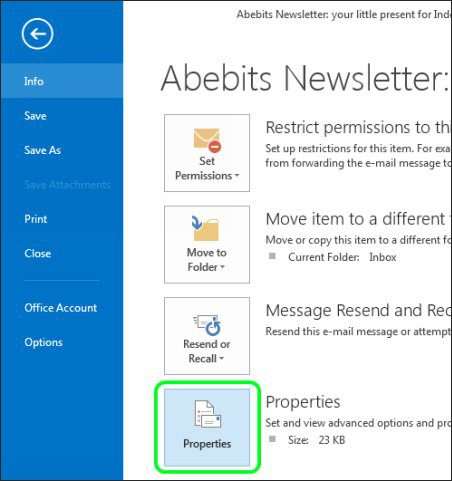Viewport: 452px width, 481px height.
Task: Expand the Resend or Recall dropdown arrow
Action: (221, 359)
